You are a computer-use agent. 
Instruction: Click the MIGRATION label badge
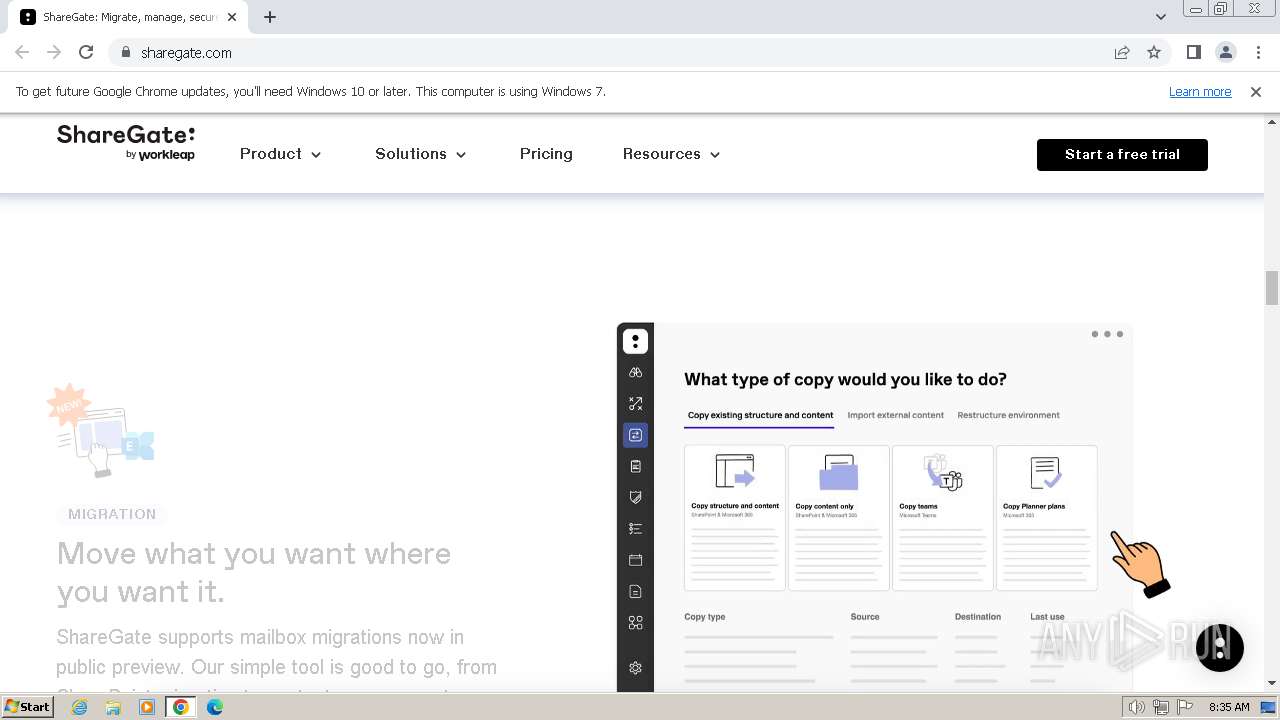click(112, 514)
